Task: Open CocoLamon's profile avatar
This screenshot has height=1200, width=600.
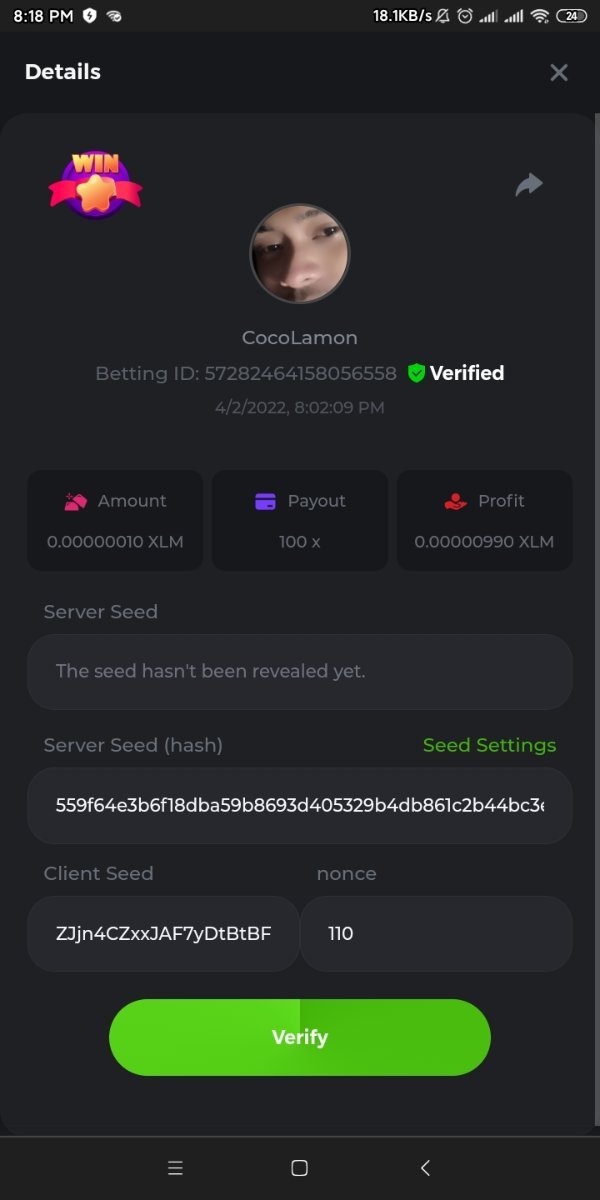Action: click(x=299, y=254)
